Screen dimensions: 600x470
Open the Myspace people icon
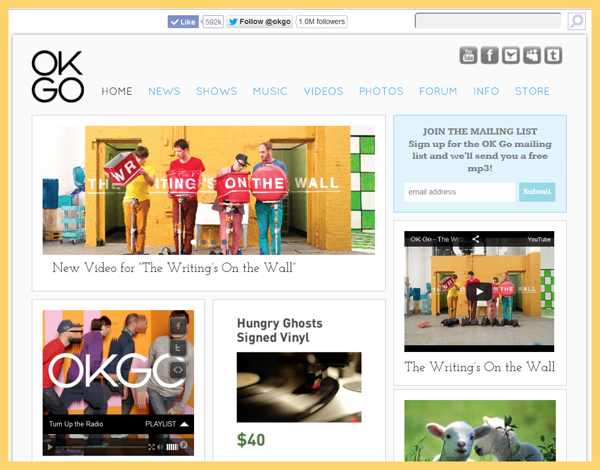pos(532,55)
